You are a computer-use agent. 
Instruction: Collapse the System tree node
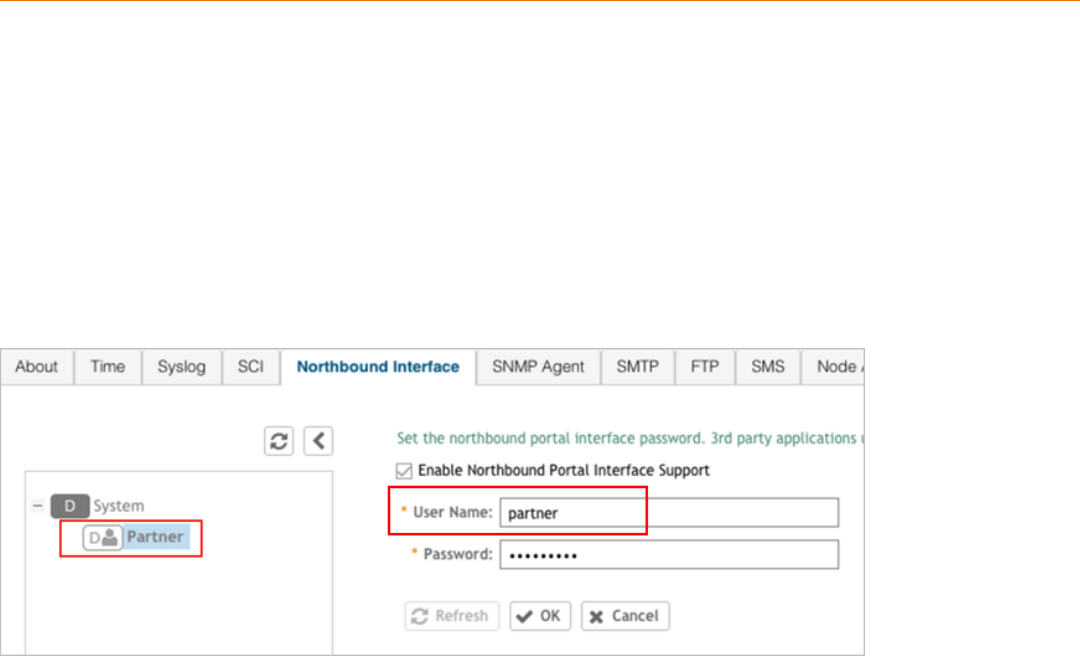pyautogui.click(x=37, y=506)
